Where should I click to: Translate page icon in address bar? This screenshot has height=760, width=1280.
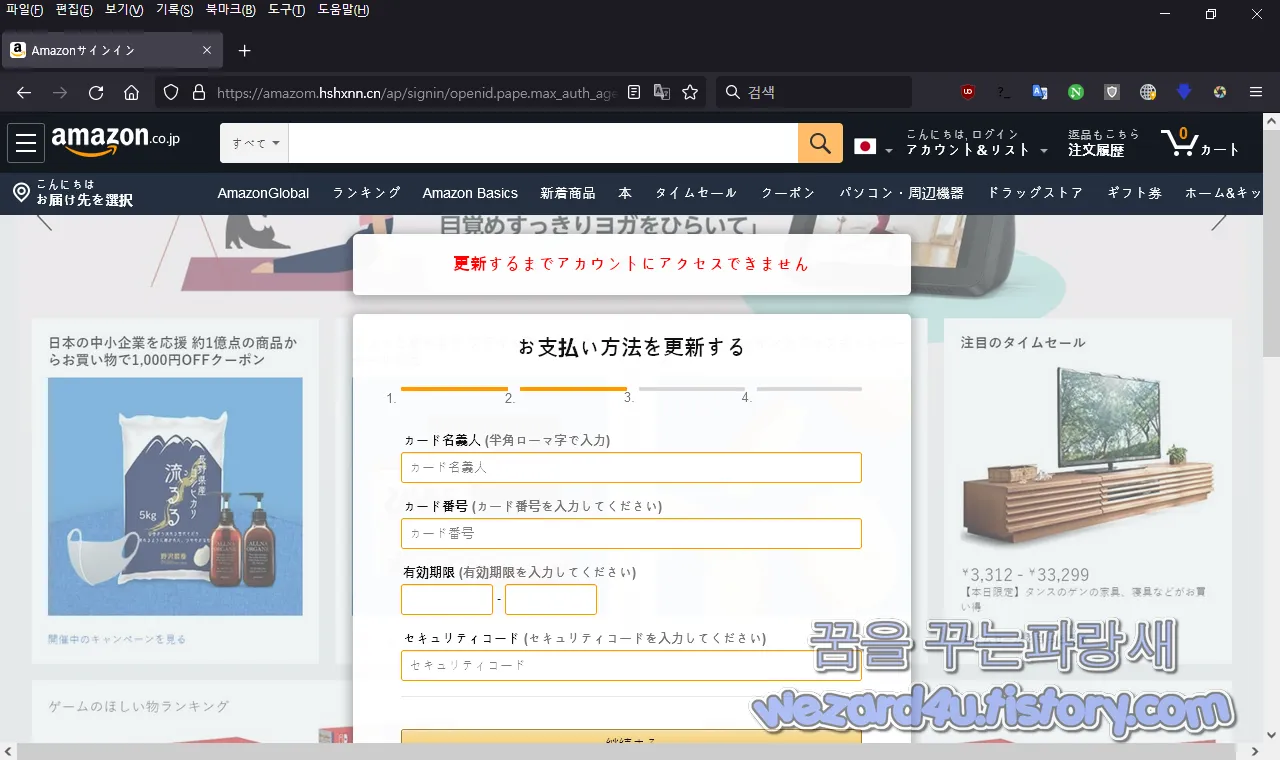661,92
